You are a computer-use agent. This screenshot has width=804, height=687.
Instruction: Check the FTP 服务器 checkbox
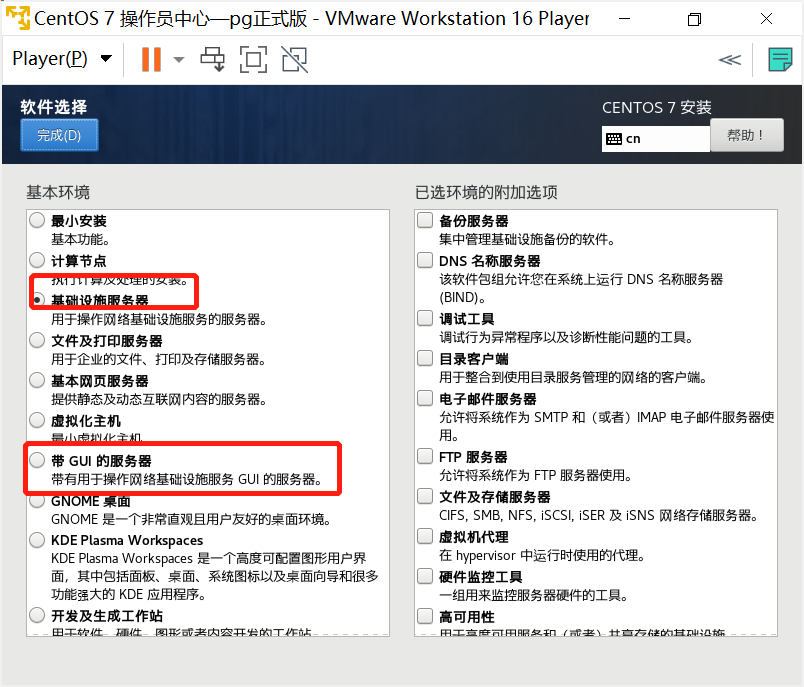pos(425,456)
